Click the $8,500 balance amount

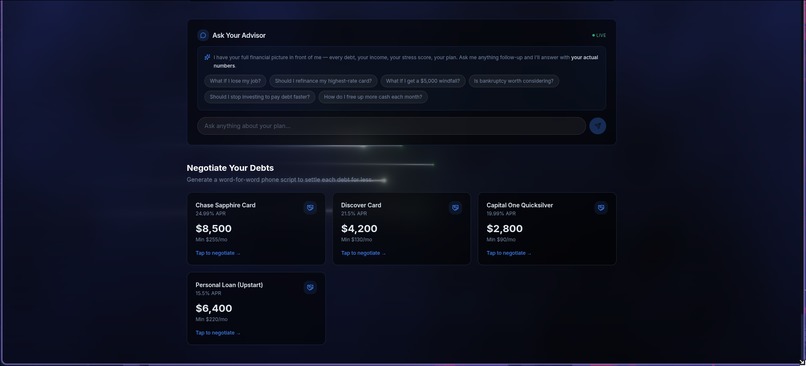(213, 229)
